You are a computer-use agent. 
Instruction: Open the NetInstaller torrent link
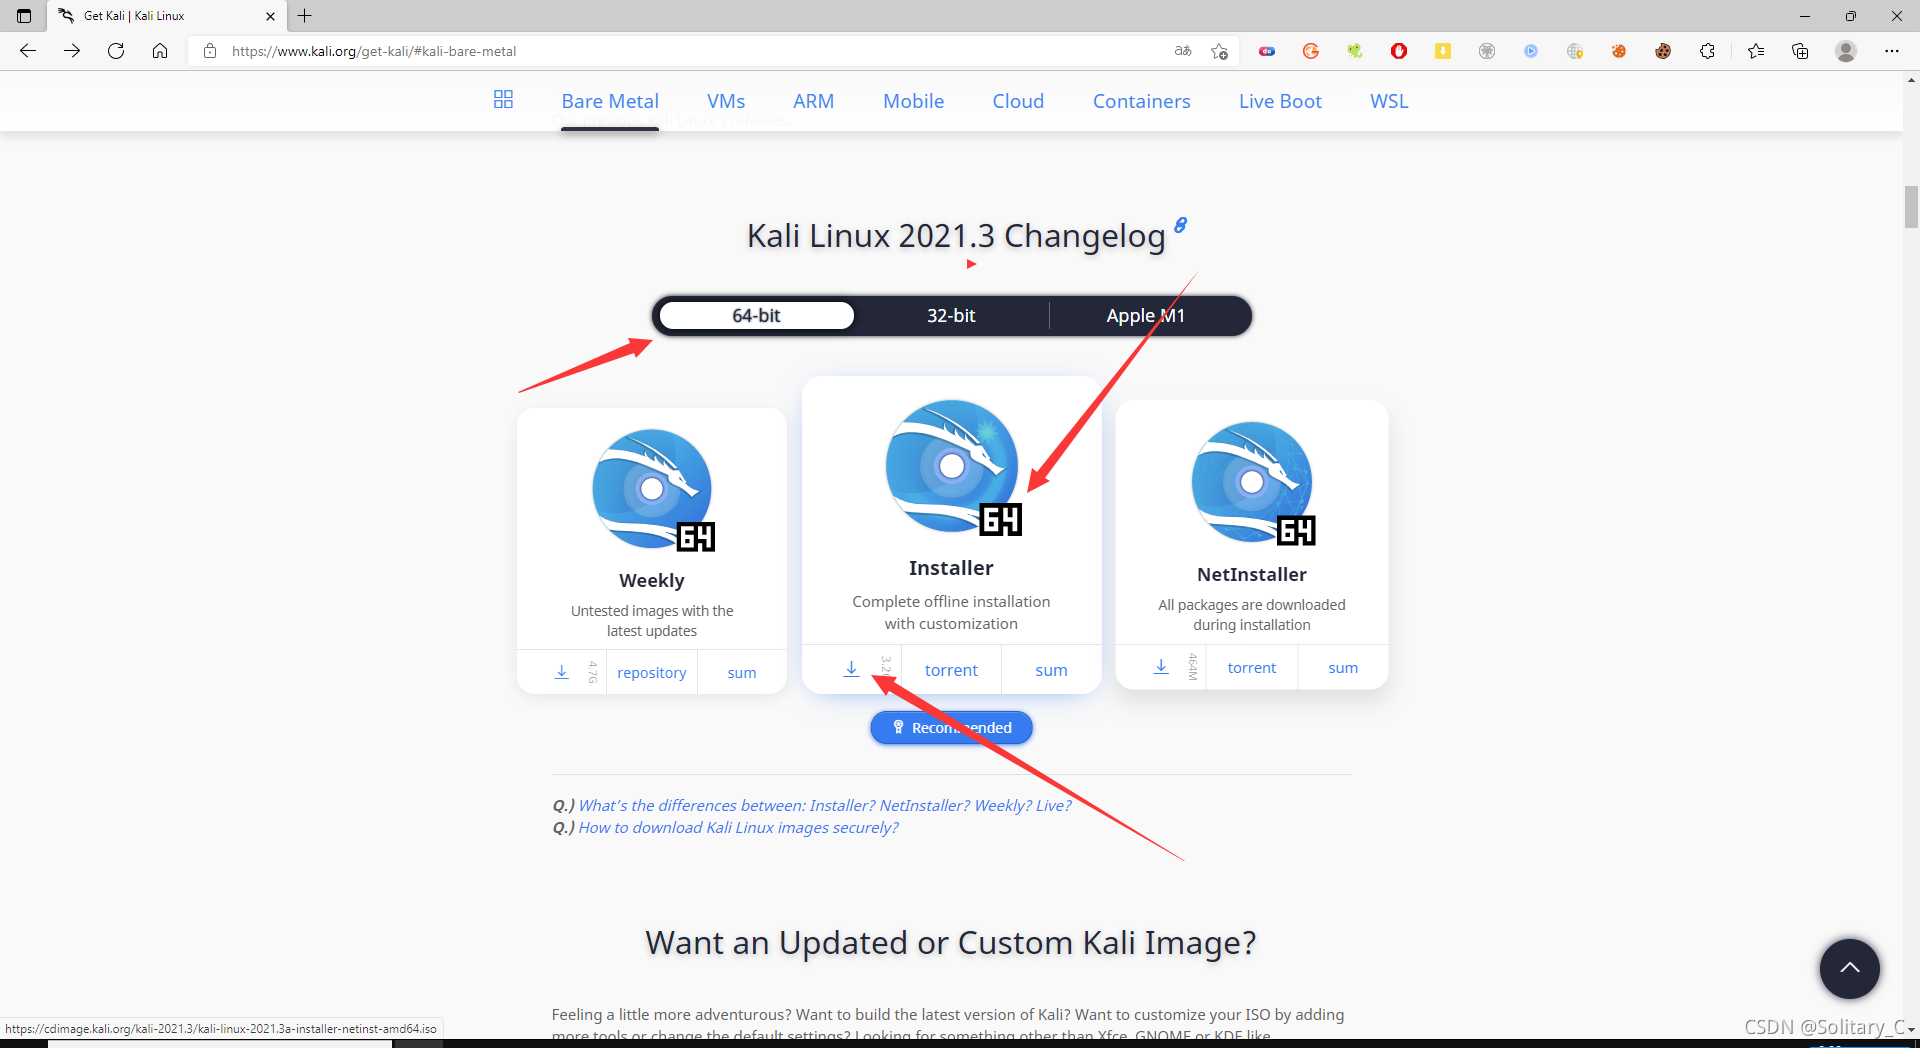pyautogui.click(x=1252, y=668)
